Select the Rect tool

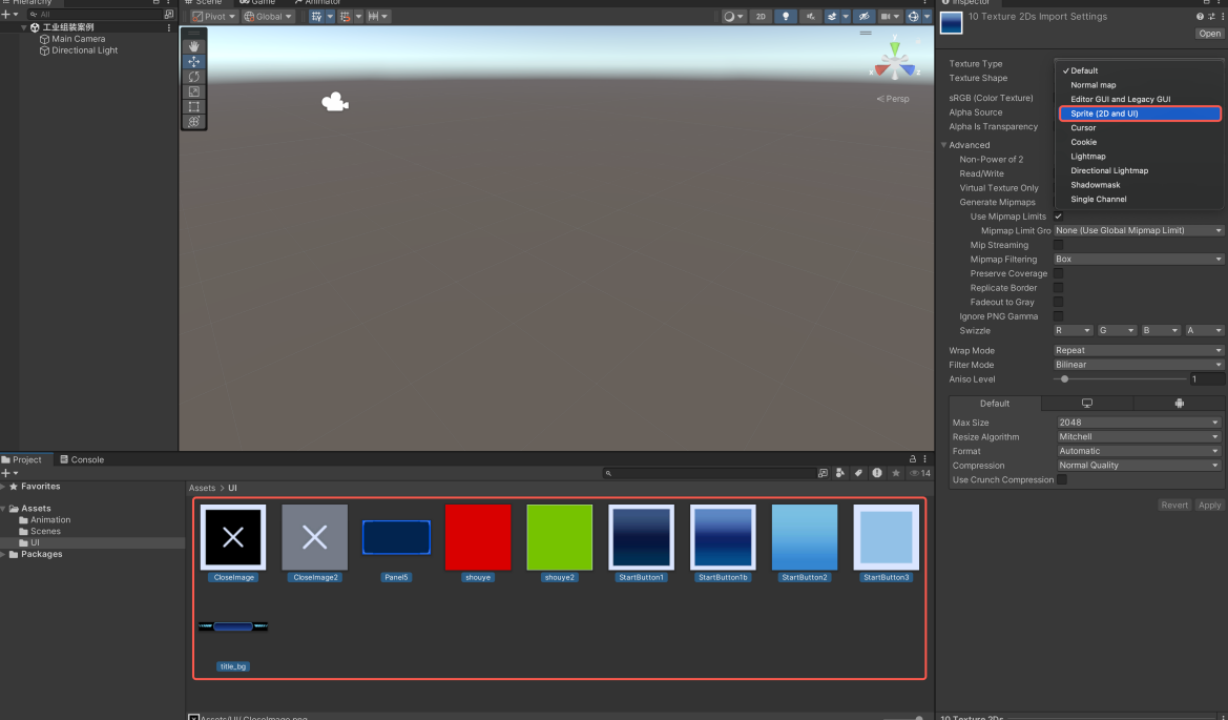point(194,107)
